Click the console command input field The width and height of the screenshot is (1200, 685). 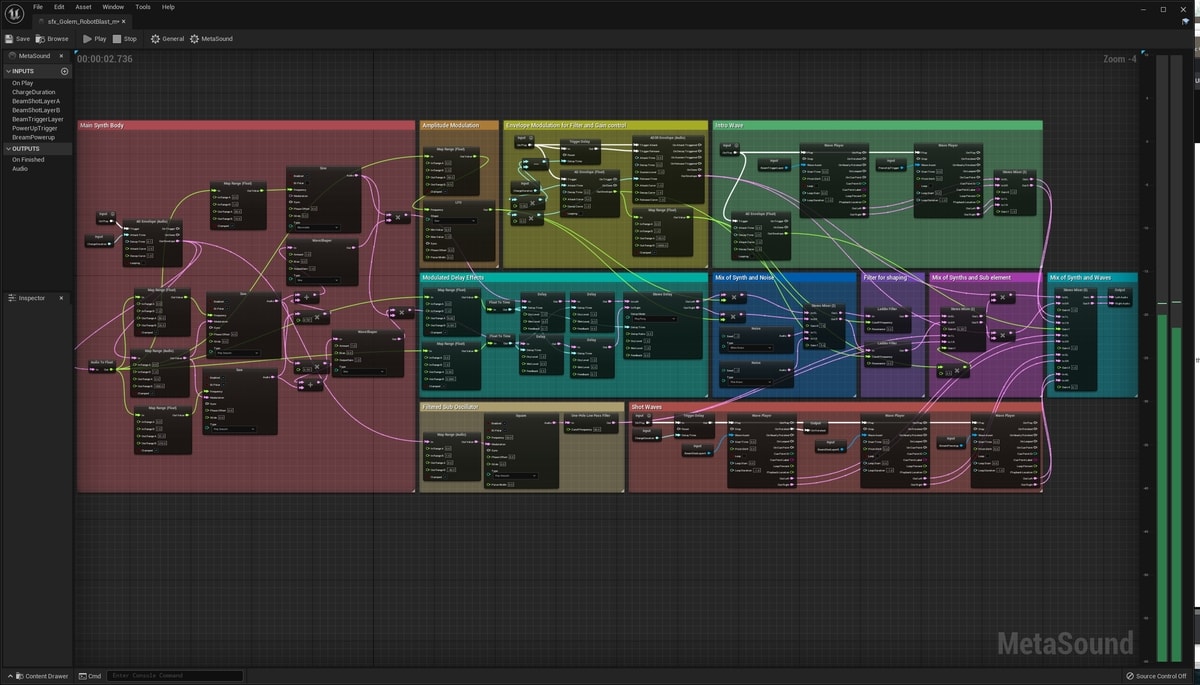[175, 676]
